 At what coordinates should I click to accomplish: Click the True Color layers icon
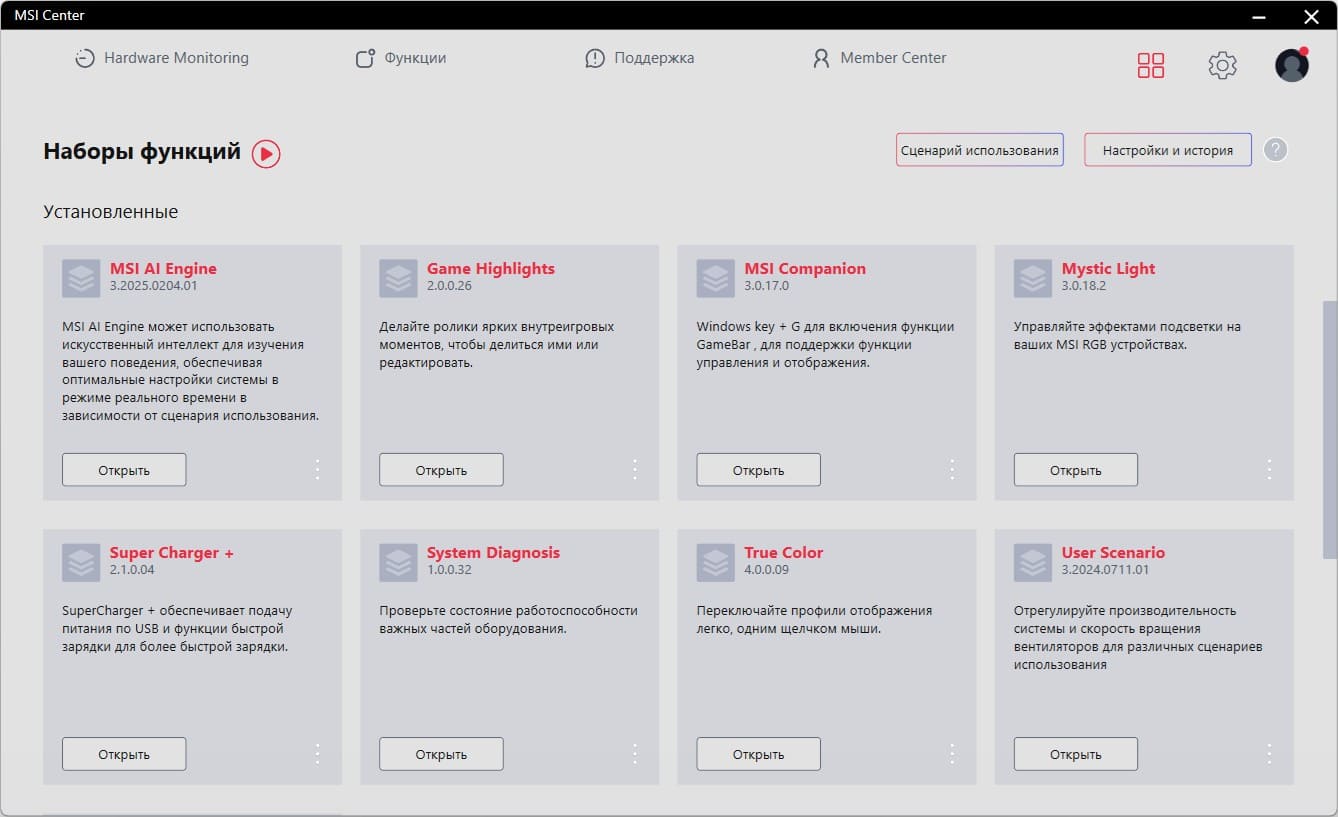coord(715,562)
